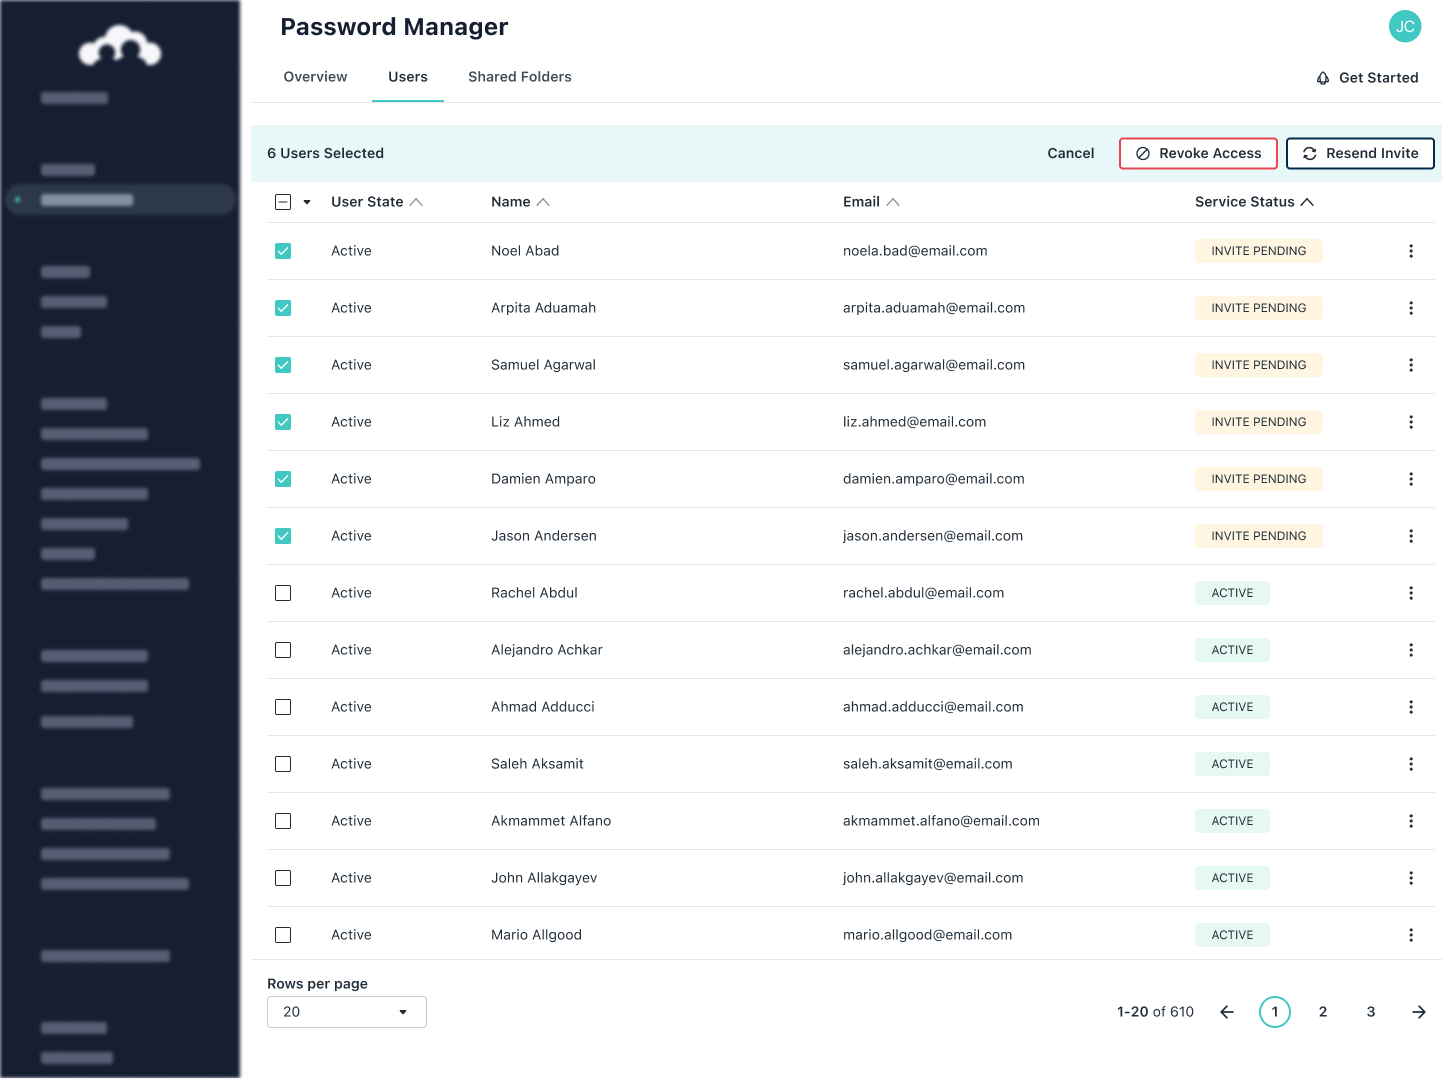Open the Rows per page dropdown
Screen dimensions: 1442x1079
[346, 1012]
